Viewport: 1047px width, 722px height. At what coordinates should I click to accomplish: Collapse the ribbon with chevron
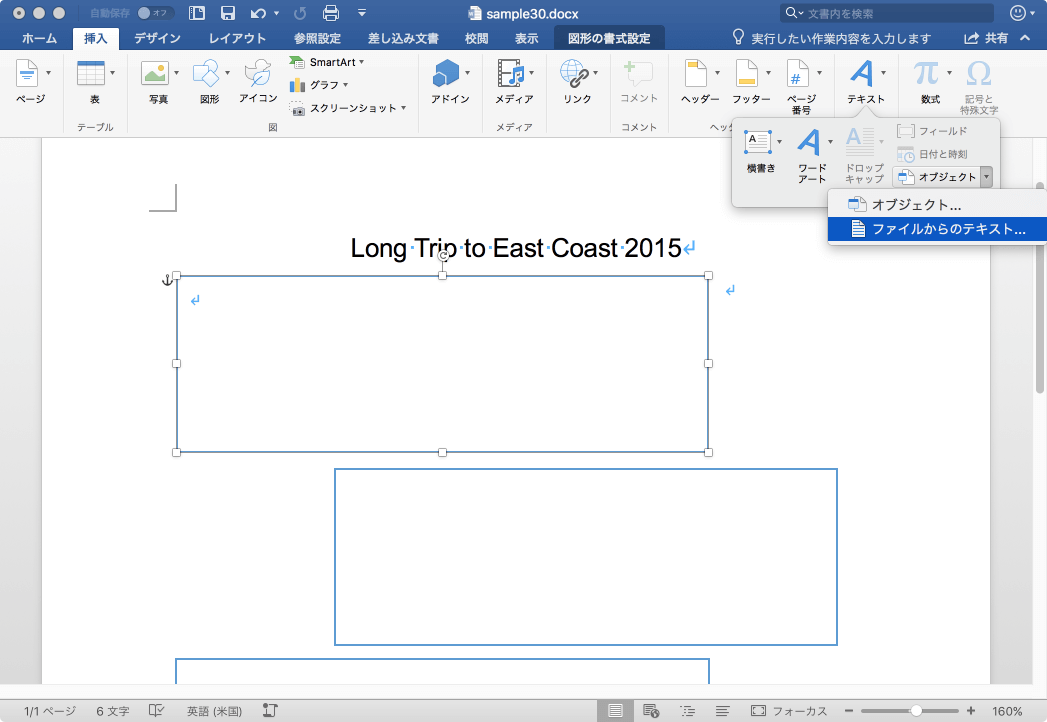pyautogui.click(x=1025, y=38)
